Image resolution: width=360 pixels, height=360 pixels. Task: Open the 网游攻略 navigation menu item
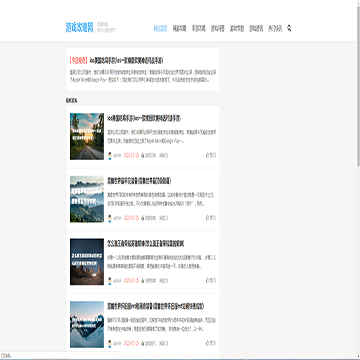click(x=179, y=28)
